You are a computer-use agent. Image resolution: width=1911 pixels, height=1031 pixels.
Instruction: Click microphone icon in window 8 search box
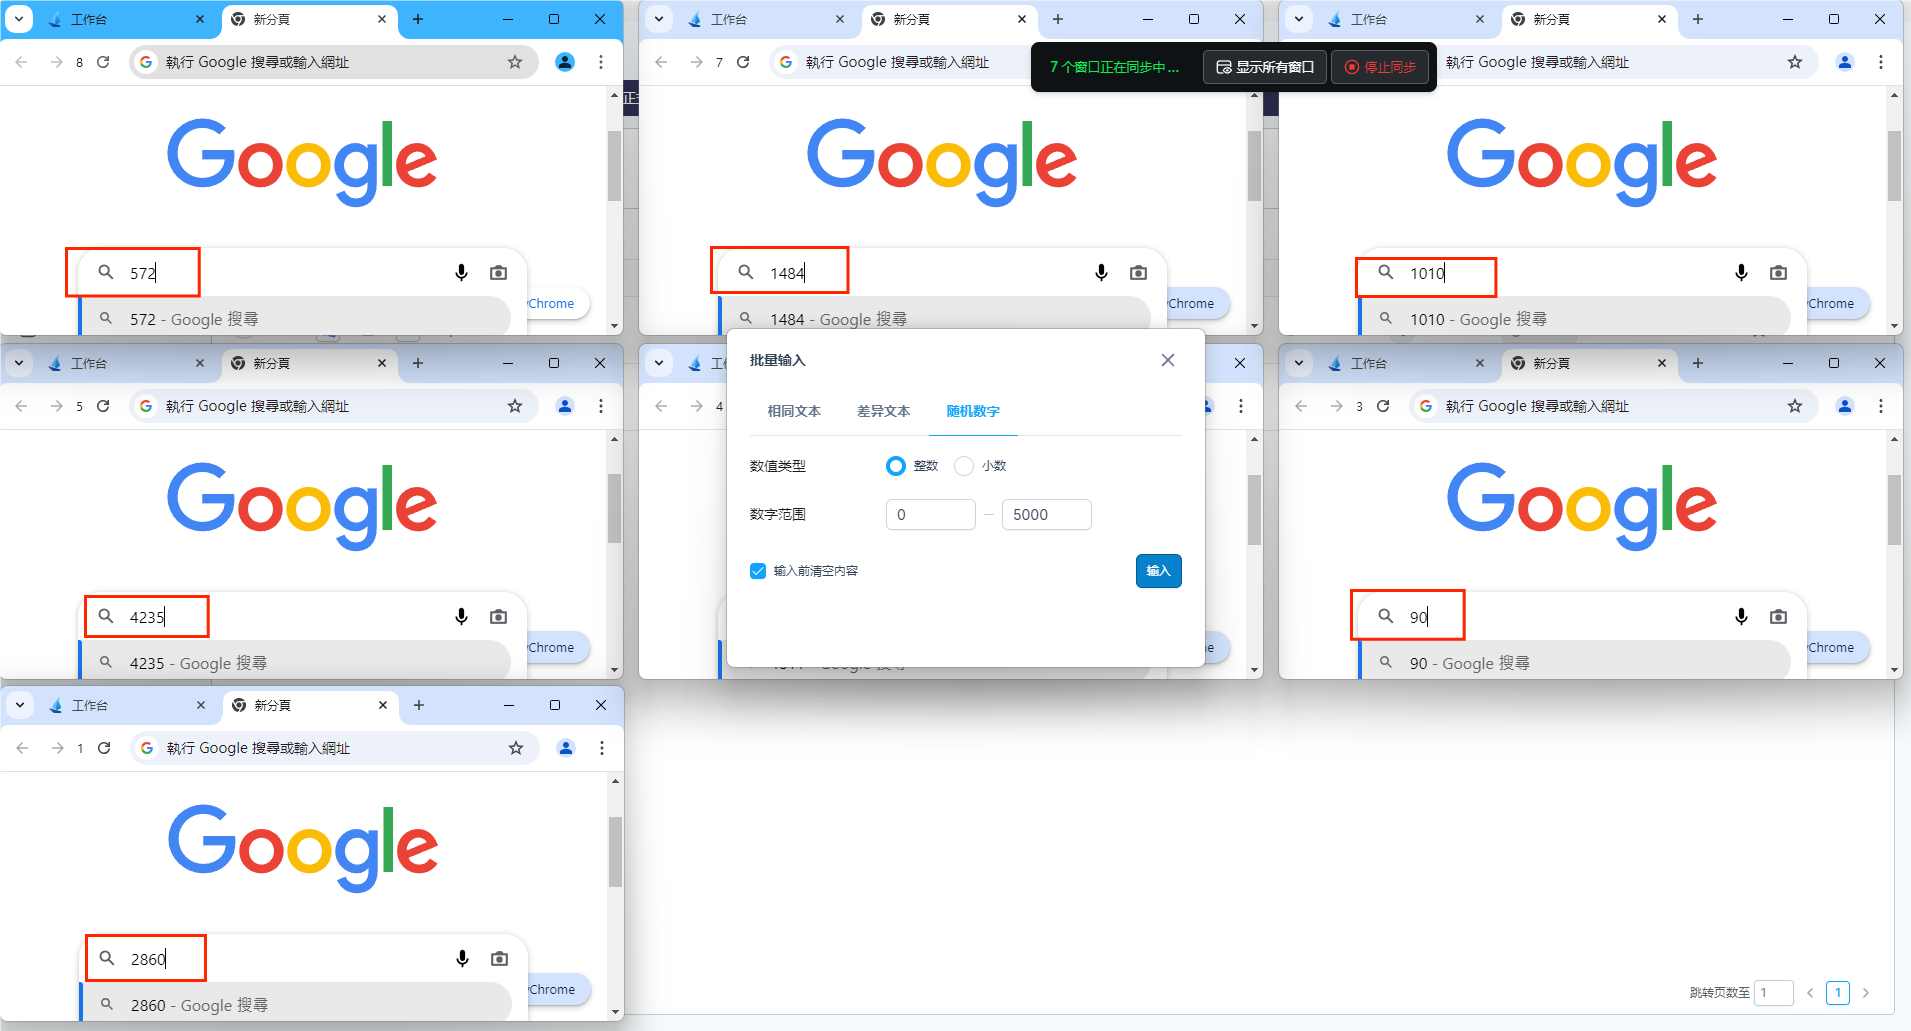point(461,272)
